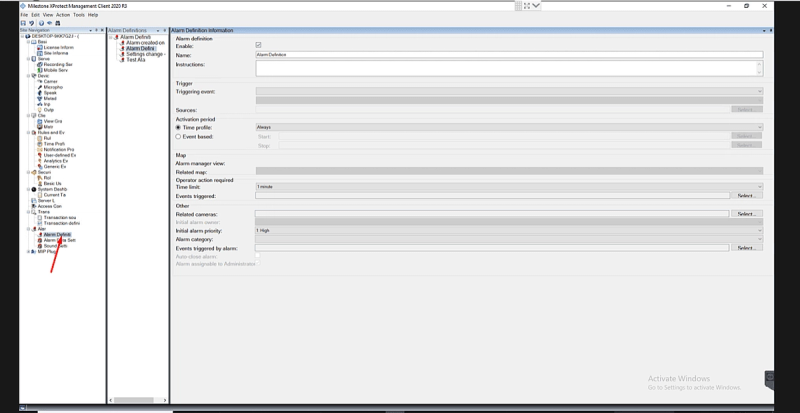Screen dimensions: 800x413
Task: Click the Undo toolbar icon
Action: pyautogui.click(x=32, y=23)
